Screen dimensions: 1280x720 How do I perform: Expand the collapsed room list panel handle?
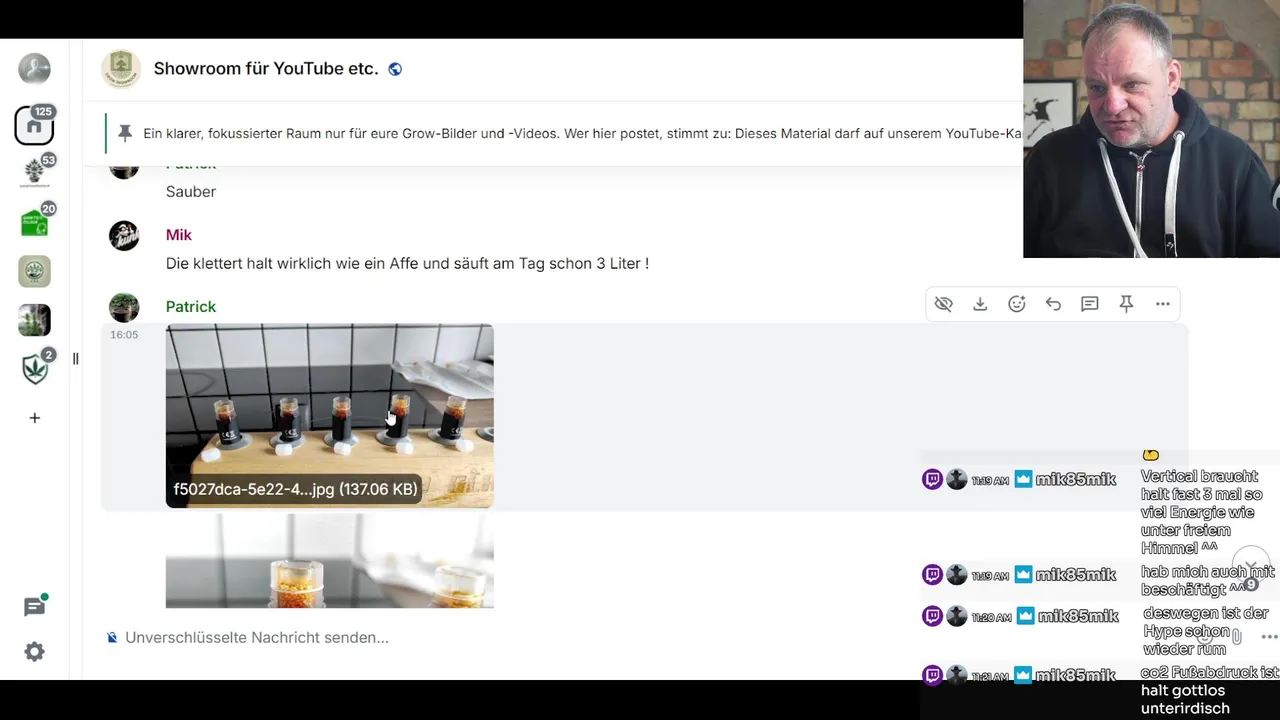(x=75, y=359)
